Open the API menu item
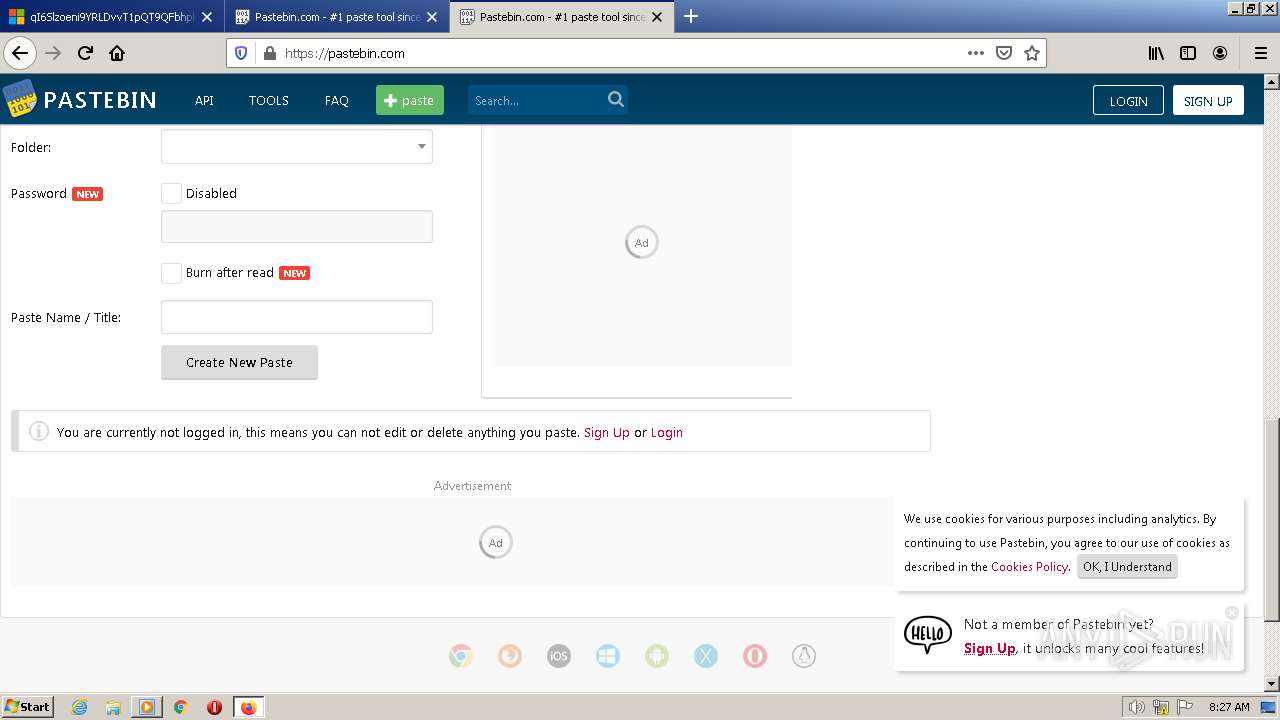This screenshot has width=1280, height=720. pyautogui.click(x=204, y=100)
